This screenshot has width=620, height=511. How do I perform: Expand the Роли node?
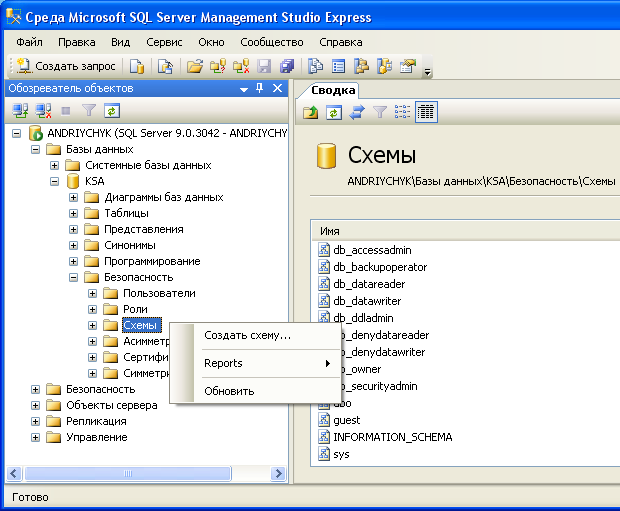pyautogui.click(x=92, y=309)
